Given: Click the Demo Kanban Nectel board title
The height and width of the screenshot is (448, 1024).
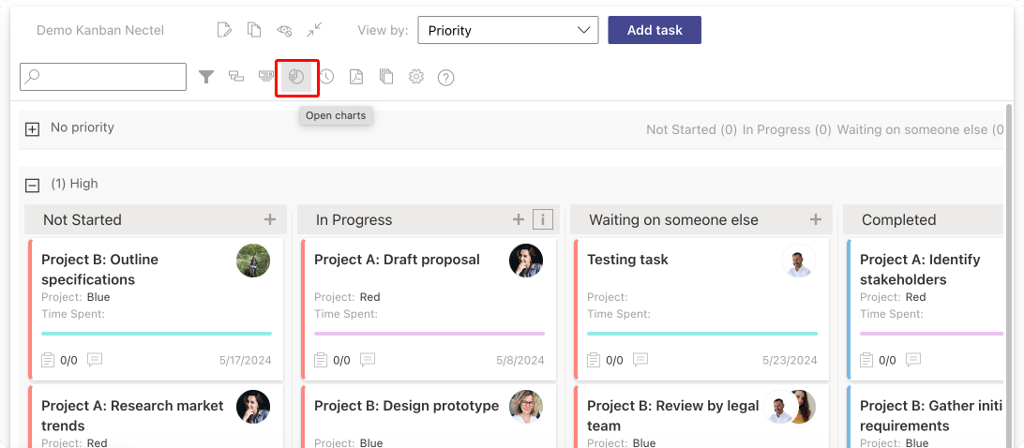Looking at the screenshot, I should pyautogui.click(x=100, y=30).
